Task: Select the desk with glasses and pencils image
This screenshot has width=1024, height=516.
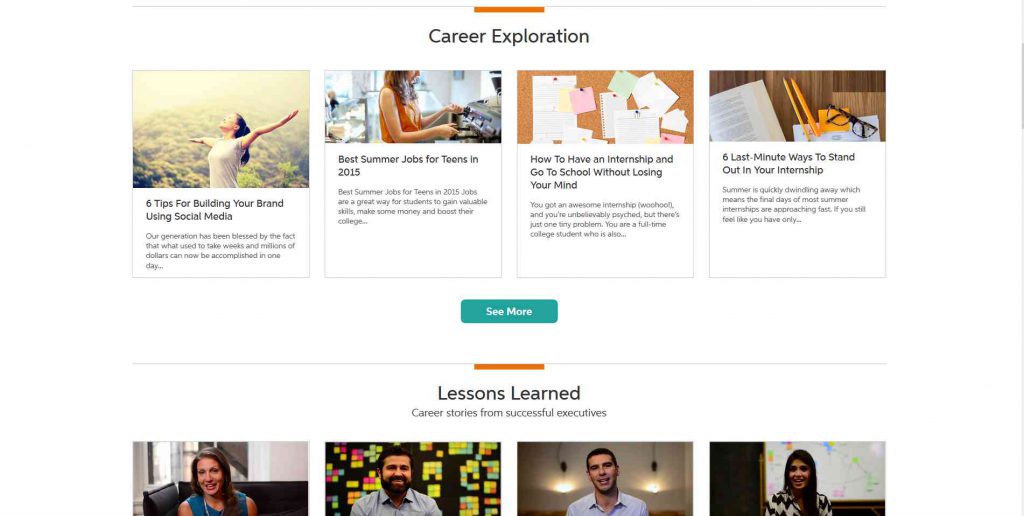Action: click(797, 106)
